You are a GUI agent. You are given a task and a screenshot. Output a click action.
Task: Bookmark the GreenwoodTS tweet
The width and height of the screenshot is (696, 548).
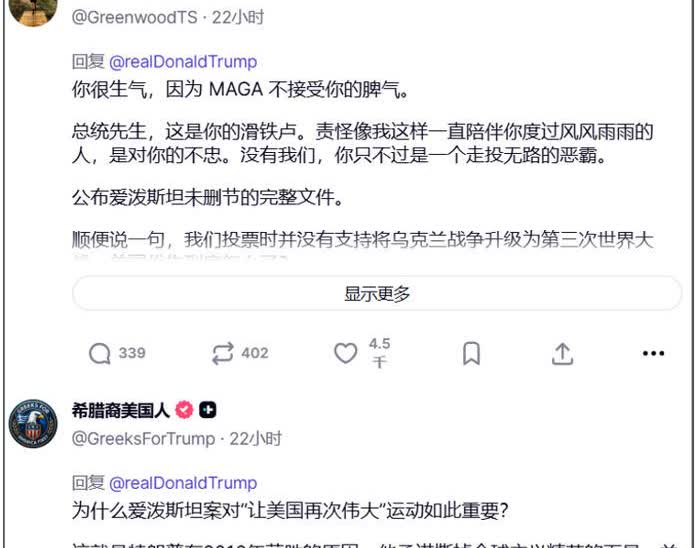pos(471,354)
